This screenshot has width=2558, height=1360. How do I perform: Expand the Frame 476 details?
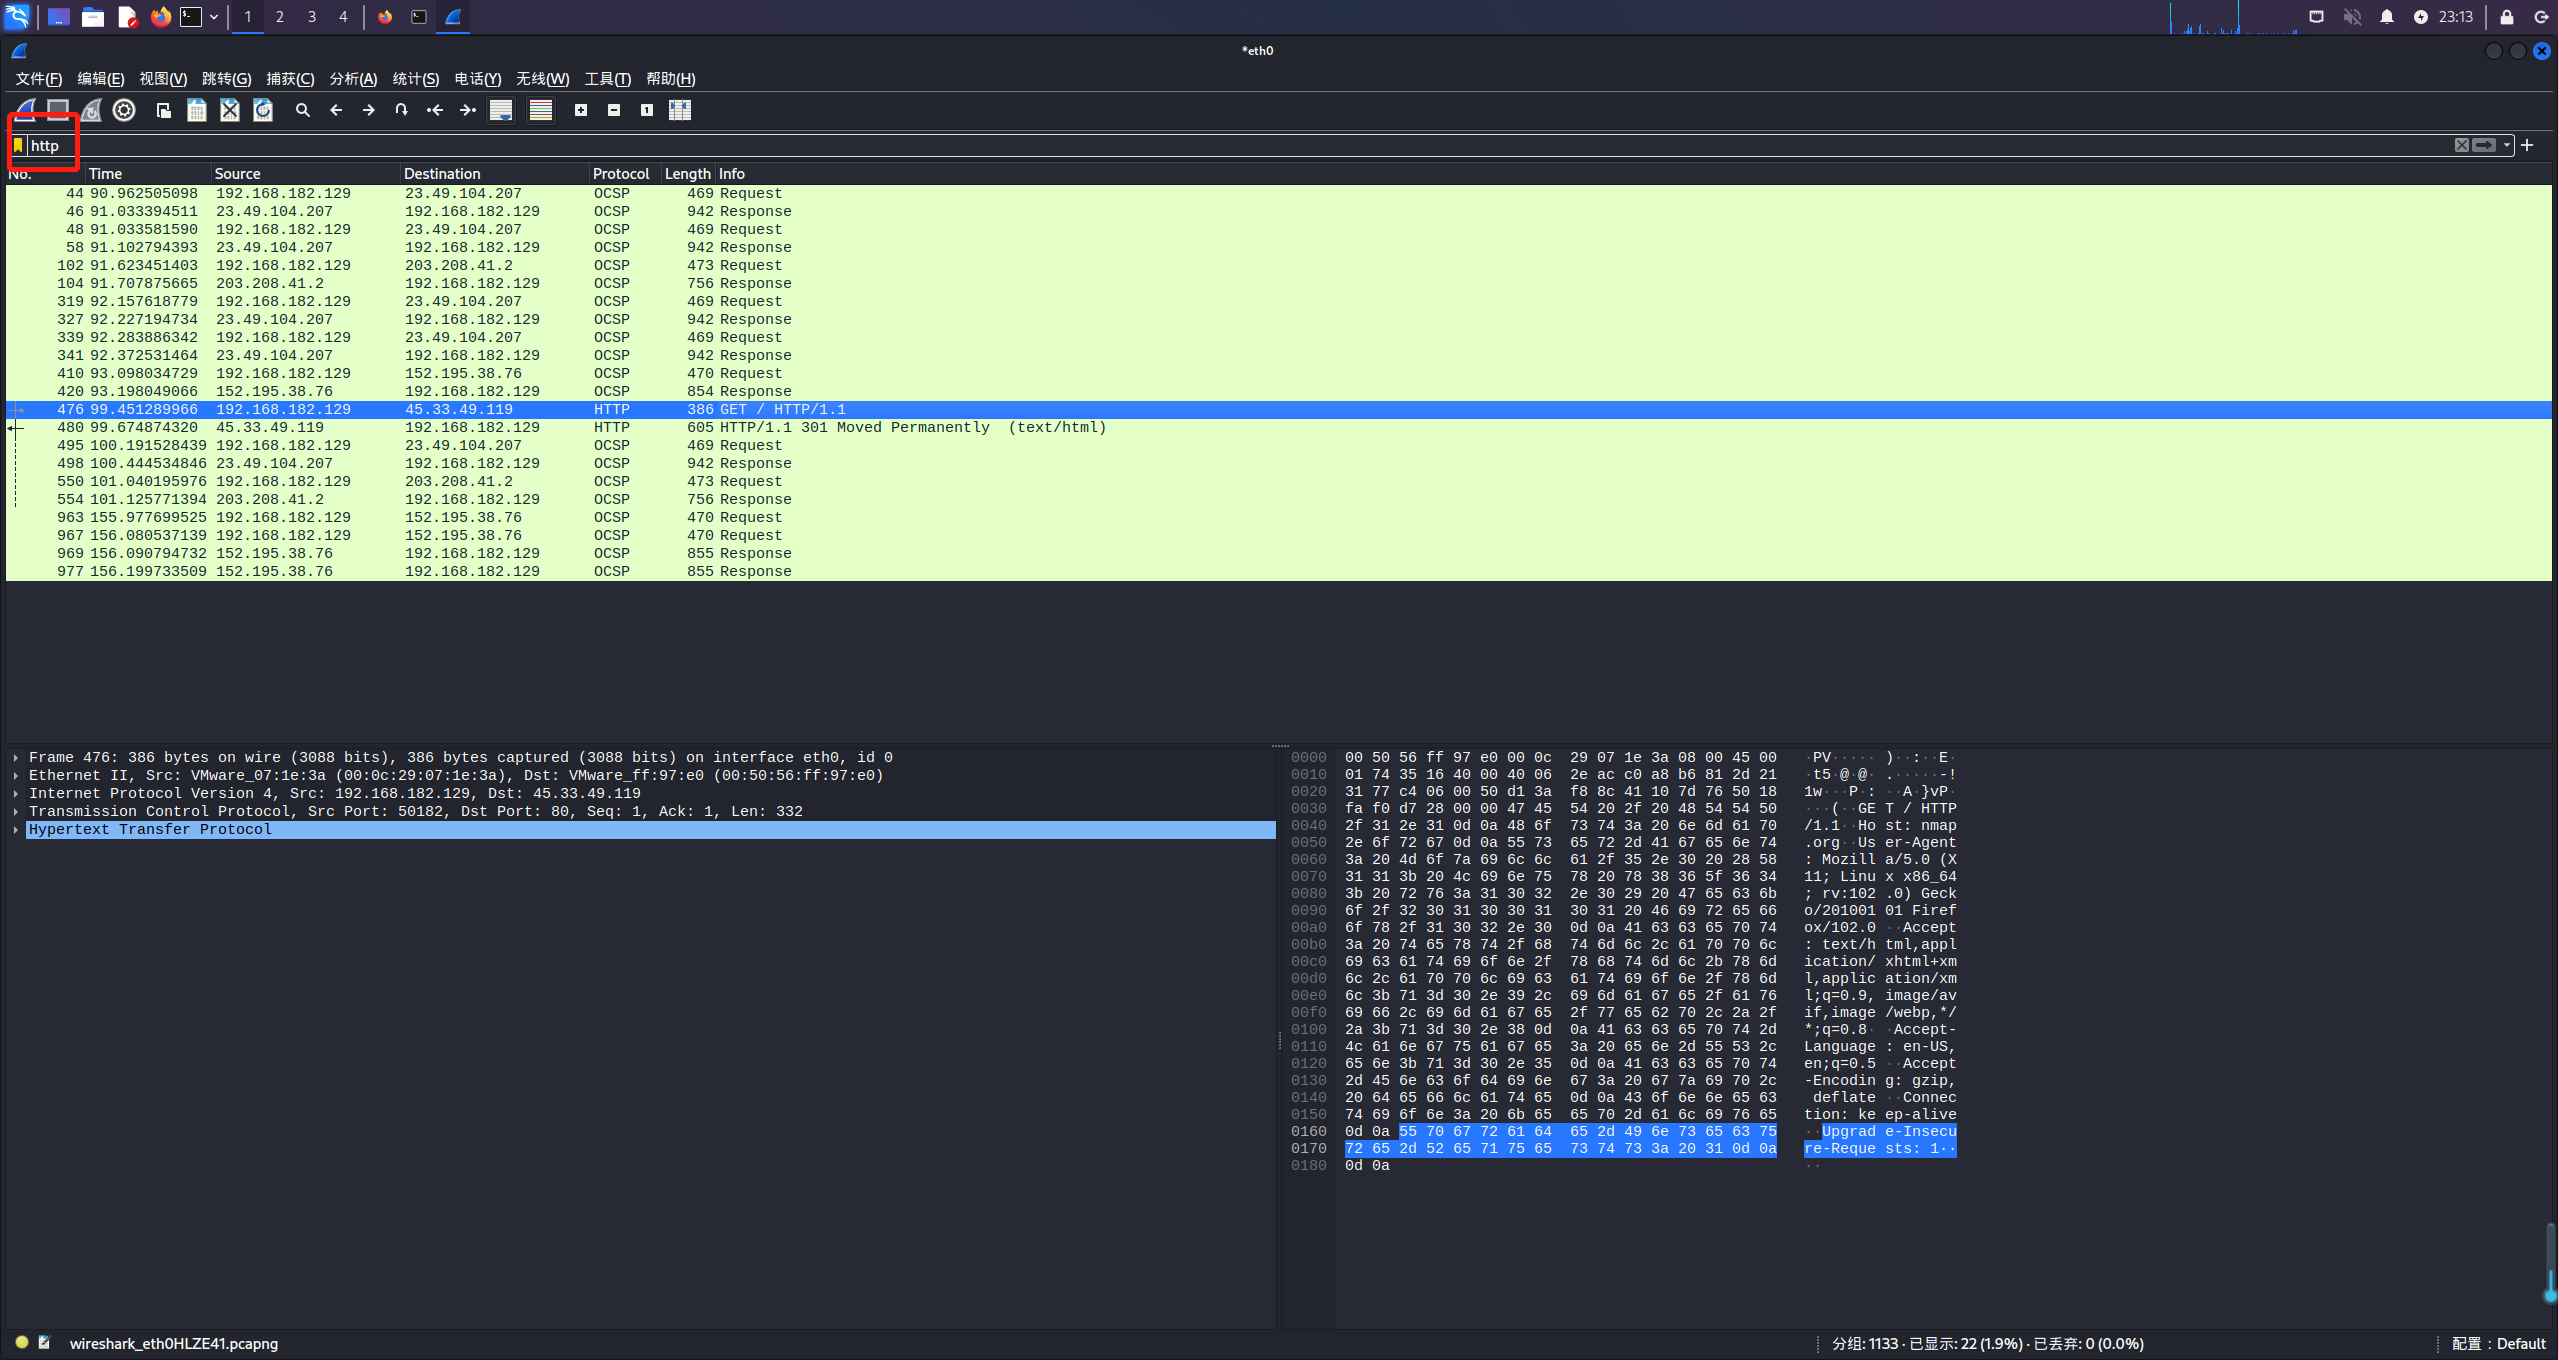click(x=16, y=758)
